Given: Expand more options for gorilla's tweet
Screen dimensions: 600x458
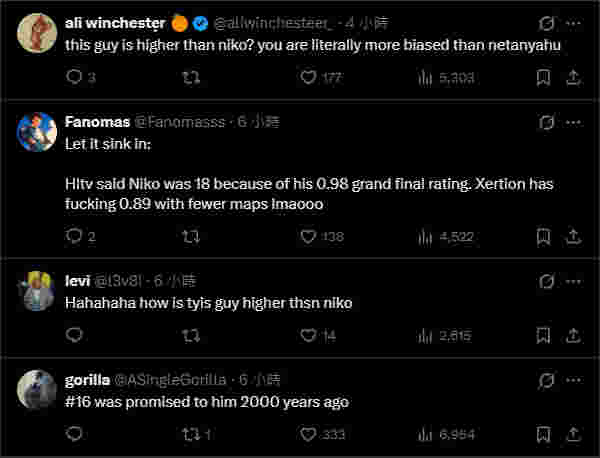Looking at the screenshot, I should coord(573,380).
